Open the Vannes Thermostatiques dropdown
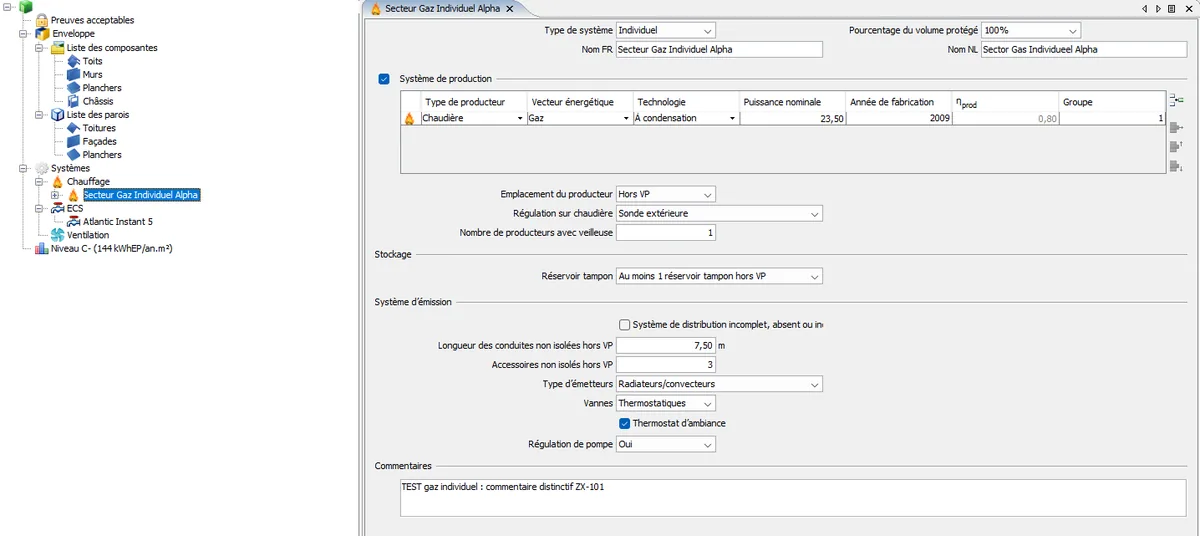The height and width of the screenshot is (536, 1200). pyautogui.click(x=666, y=403)
